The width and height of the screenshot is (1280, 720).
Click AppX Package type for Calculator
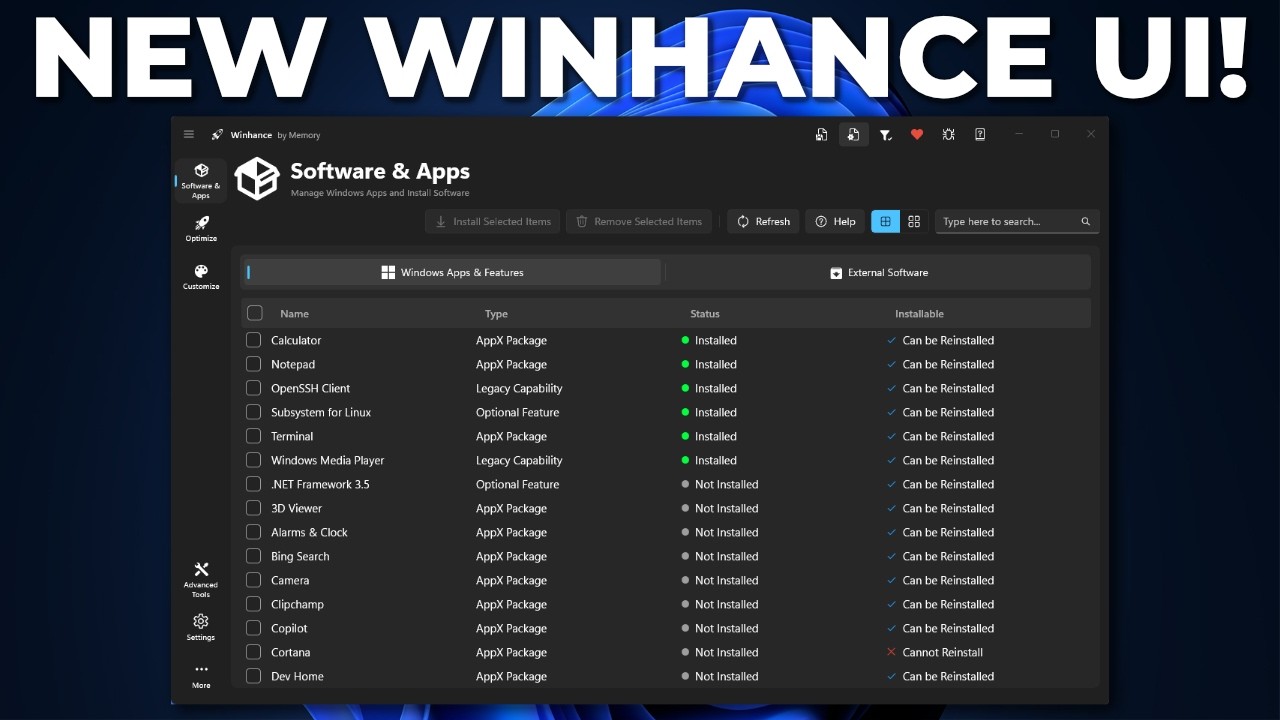[x=511, y=340]
